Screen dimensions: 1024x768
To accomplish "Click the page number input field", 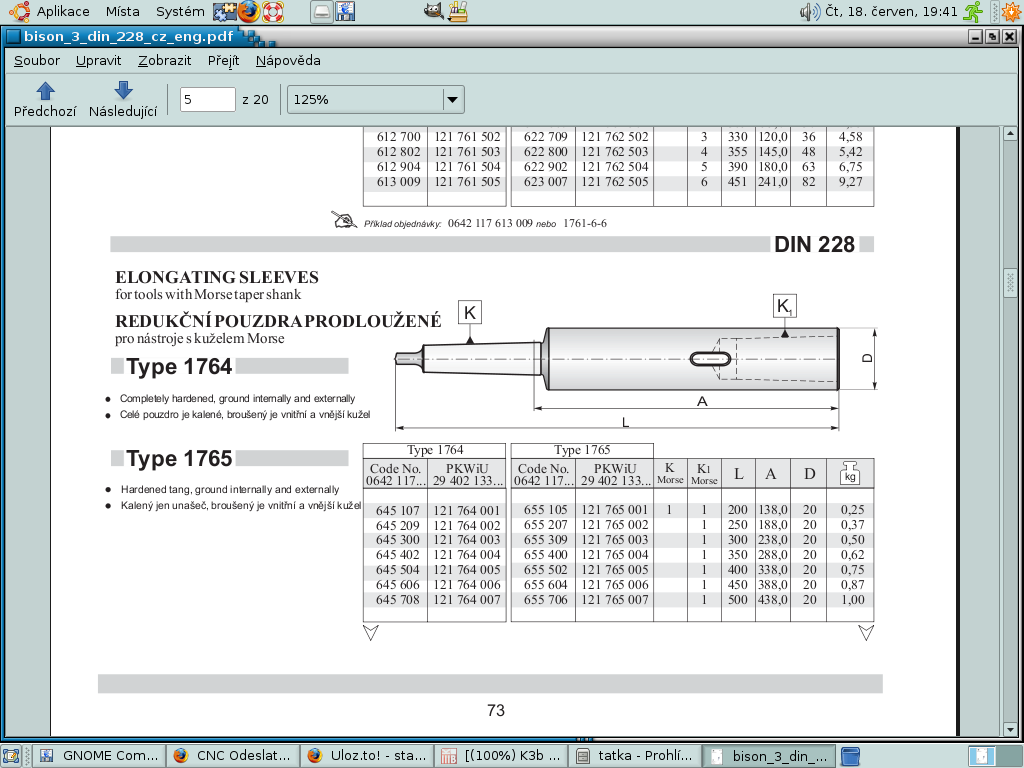I will (207, 99).
